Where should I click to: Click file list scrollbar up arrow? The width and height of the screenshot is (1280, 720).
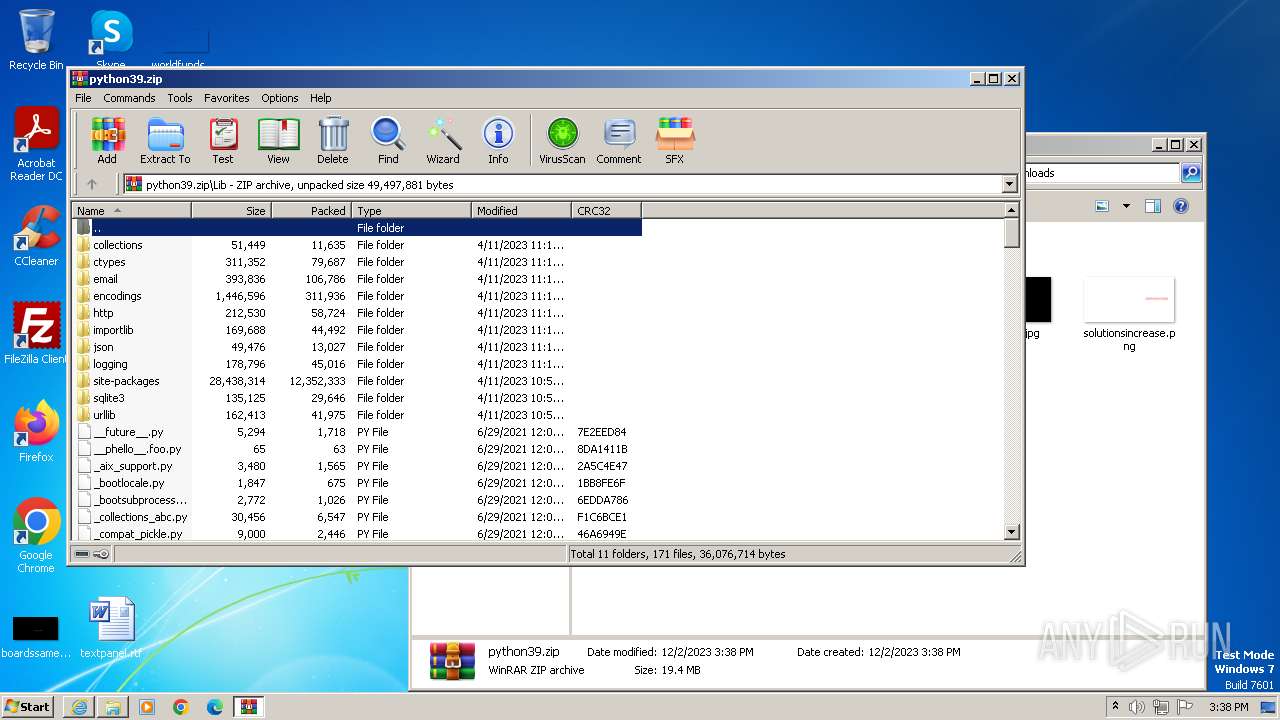[x=1011, y=210]
